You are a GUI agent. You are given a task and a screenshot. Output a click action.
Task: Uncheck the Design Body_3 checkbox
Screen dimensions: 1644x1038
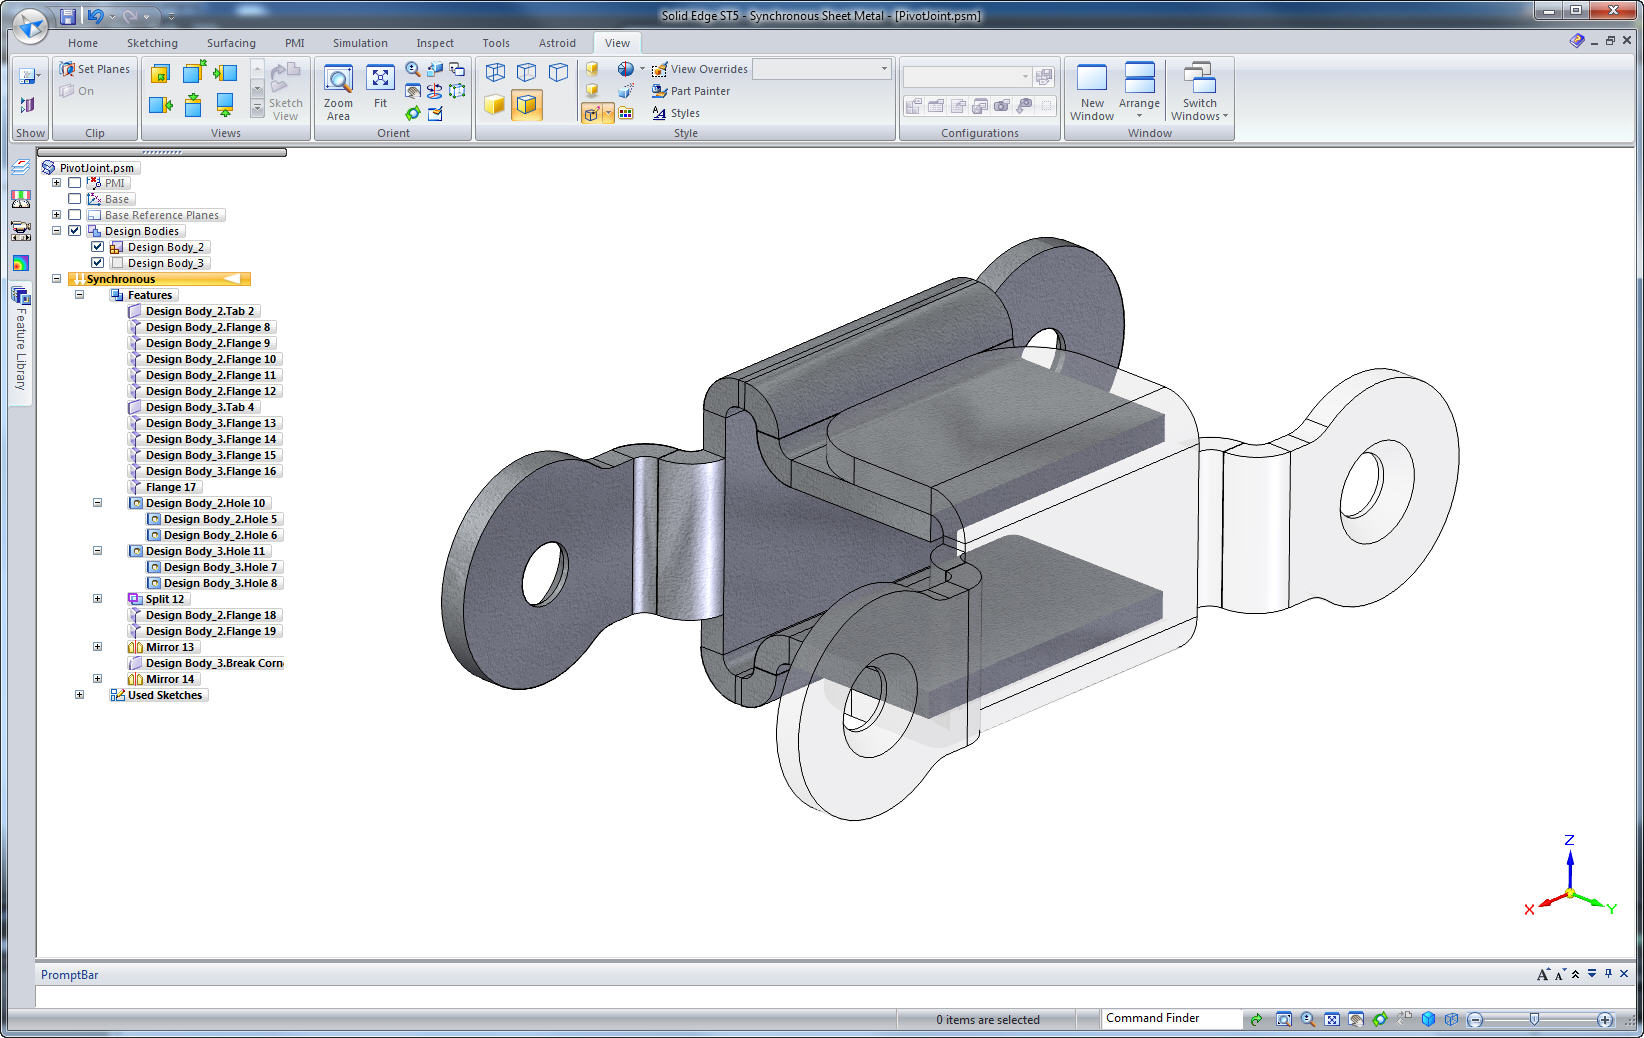97,262
